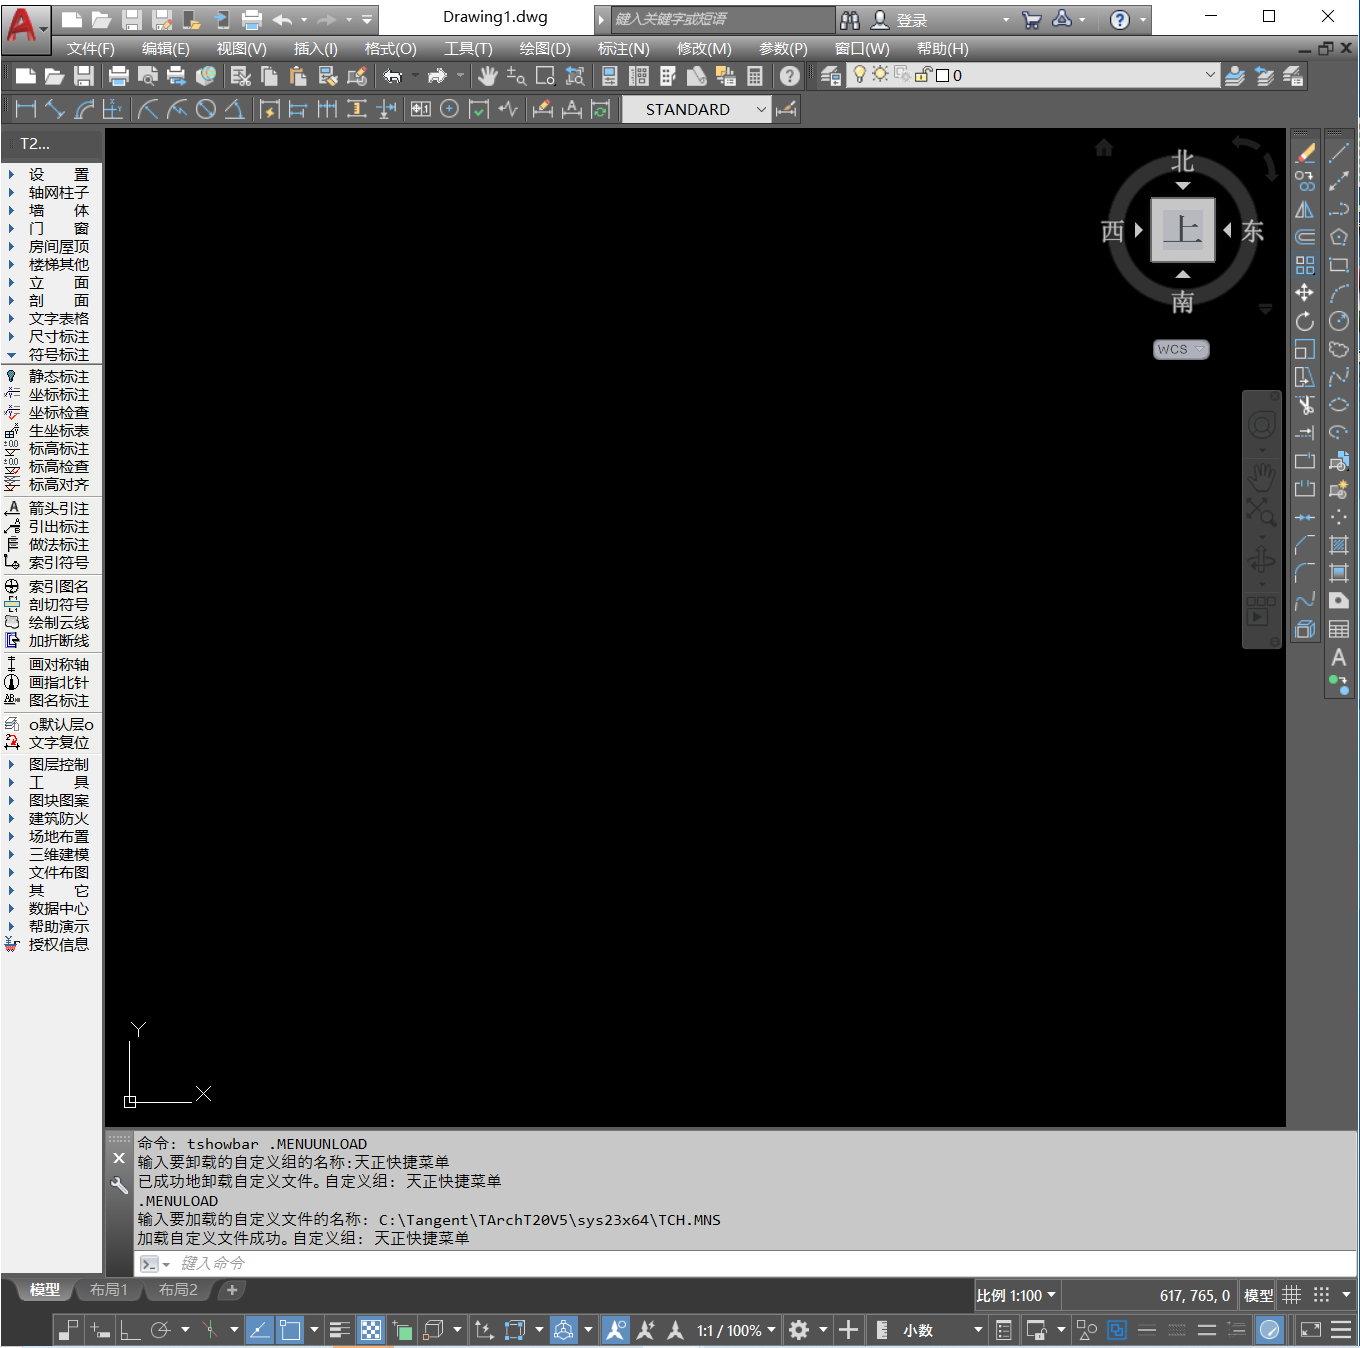Screen dimensions: 1360x1348
Task: Switch to the 布局2 layout tab
Action: (178, 1290)
